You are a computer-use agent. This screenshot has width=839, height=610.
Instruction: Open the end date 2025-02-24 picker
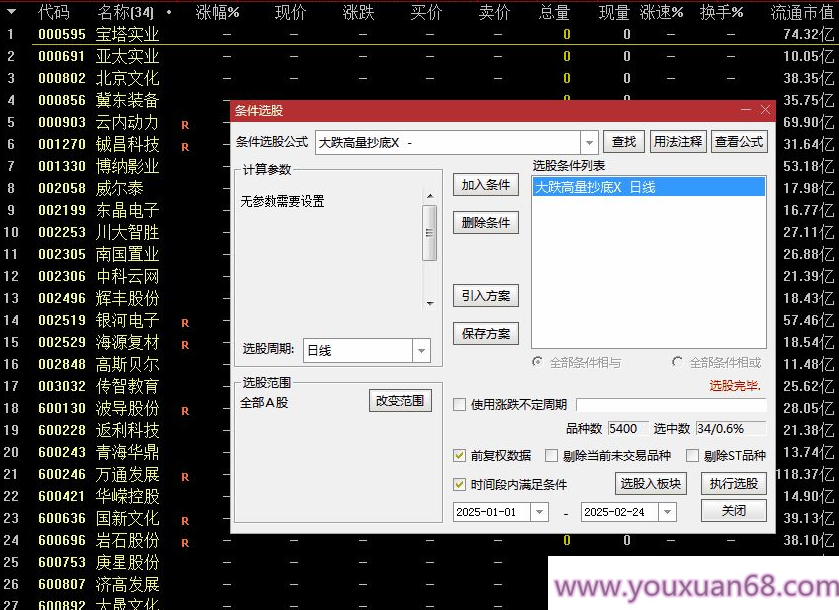pos(669,511)
